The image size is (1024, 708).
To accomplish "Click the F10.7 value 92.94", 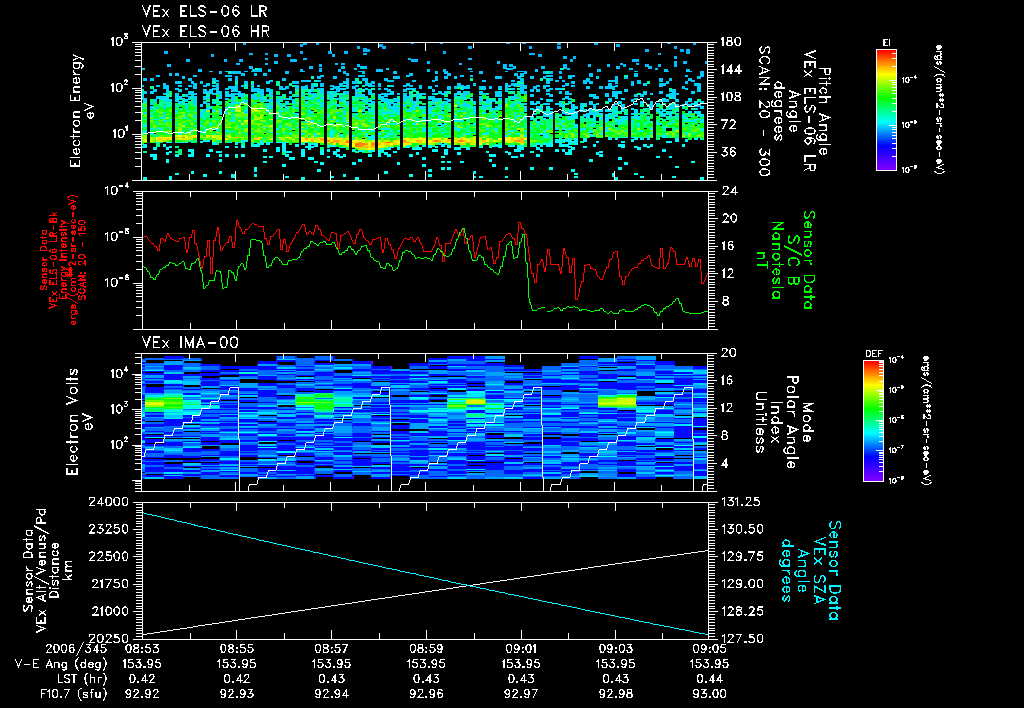I will point(331,694).
